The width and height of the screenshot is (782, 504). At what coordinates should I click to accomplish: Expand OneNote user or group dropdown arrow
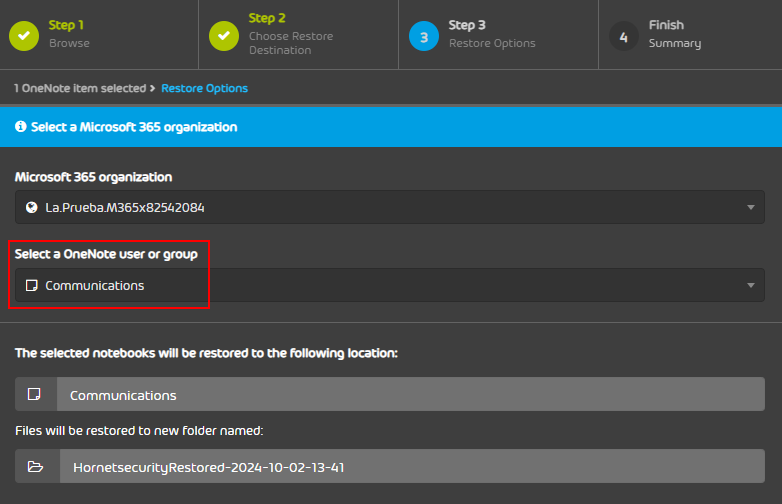click(750, 285)
